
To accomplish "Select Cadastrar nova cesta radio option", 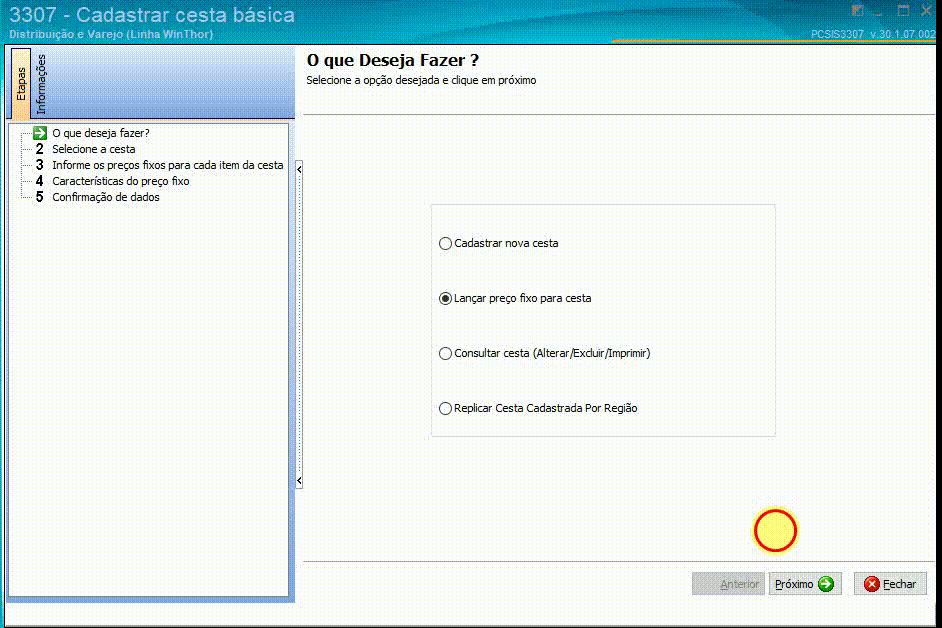I will tap(499, 243).
